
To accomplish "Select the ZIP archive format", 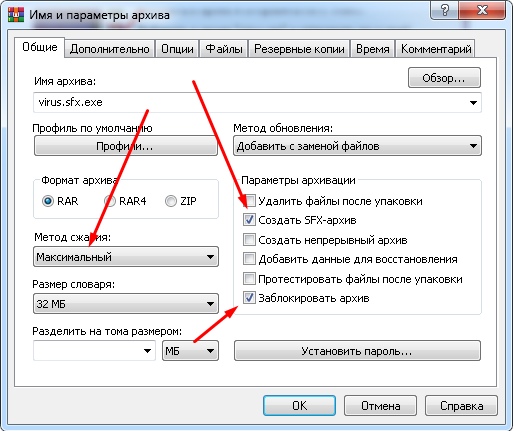I will (x=171, y=201).
